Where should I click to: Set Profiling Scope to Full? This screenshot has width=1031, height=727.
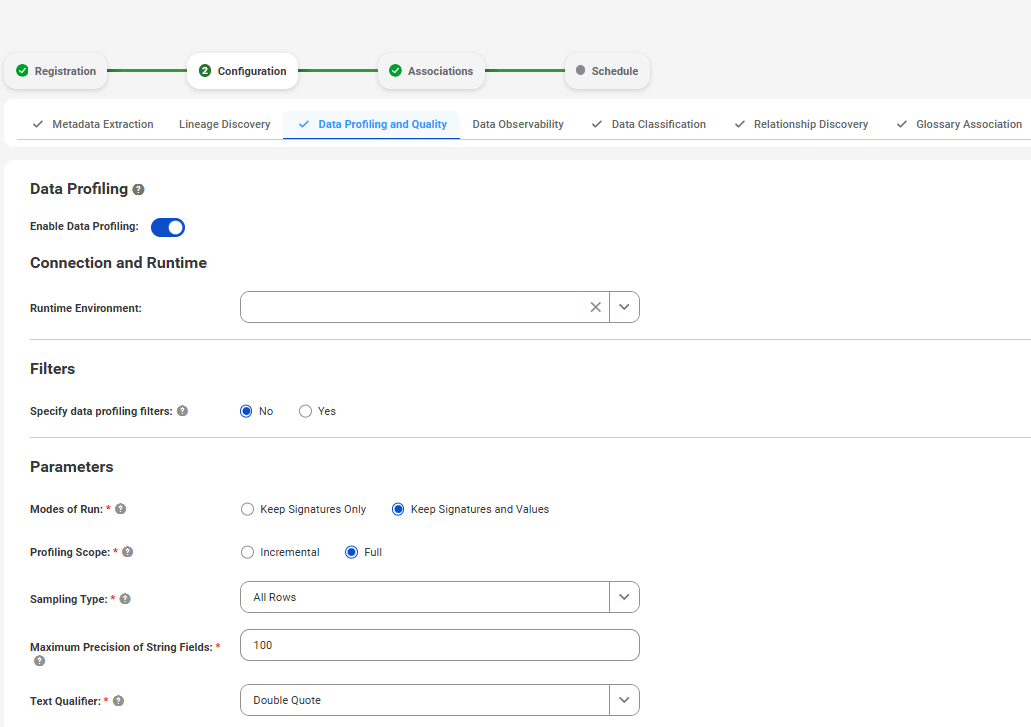click(351, 552)
